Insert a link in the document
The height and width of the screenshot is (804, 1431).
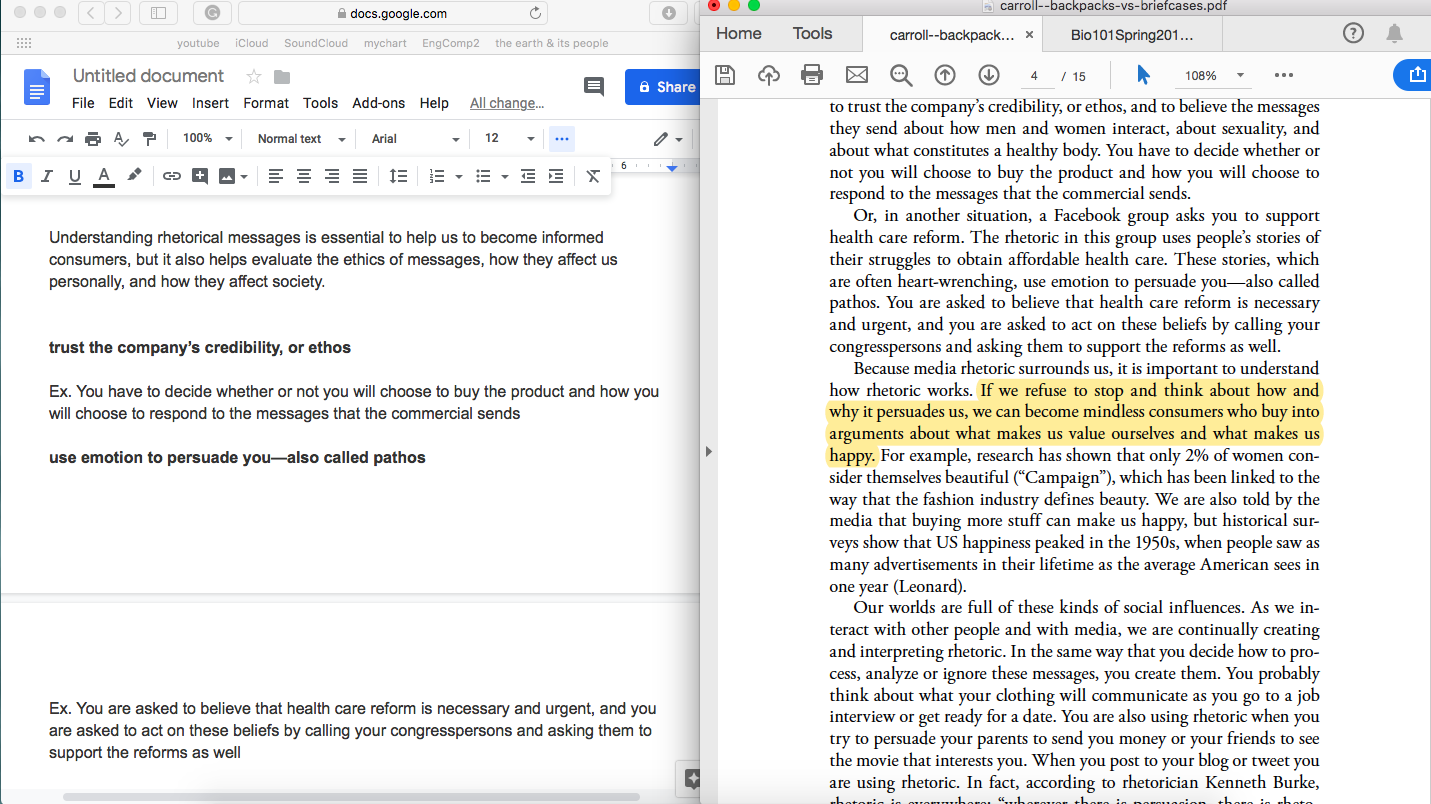tap(172, 177)
